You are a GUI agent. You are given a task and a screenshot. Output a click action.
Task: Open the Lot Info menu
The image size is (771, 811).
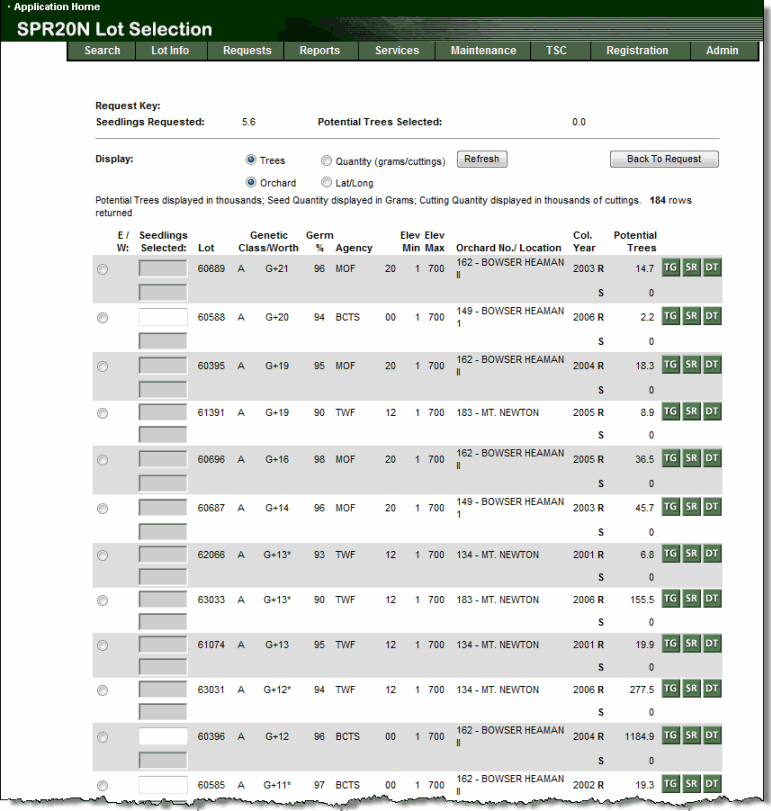tap(170, 51)
